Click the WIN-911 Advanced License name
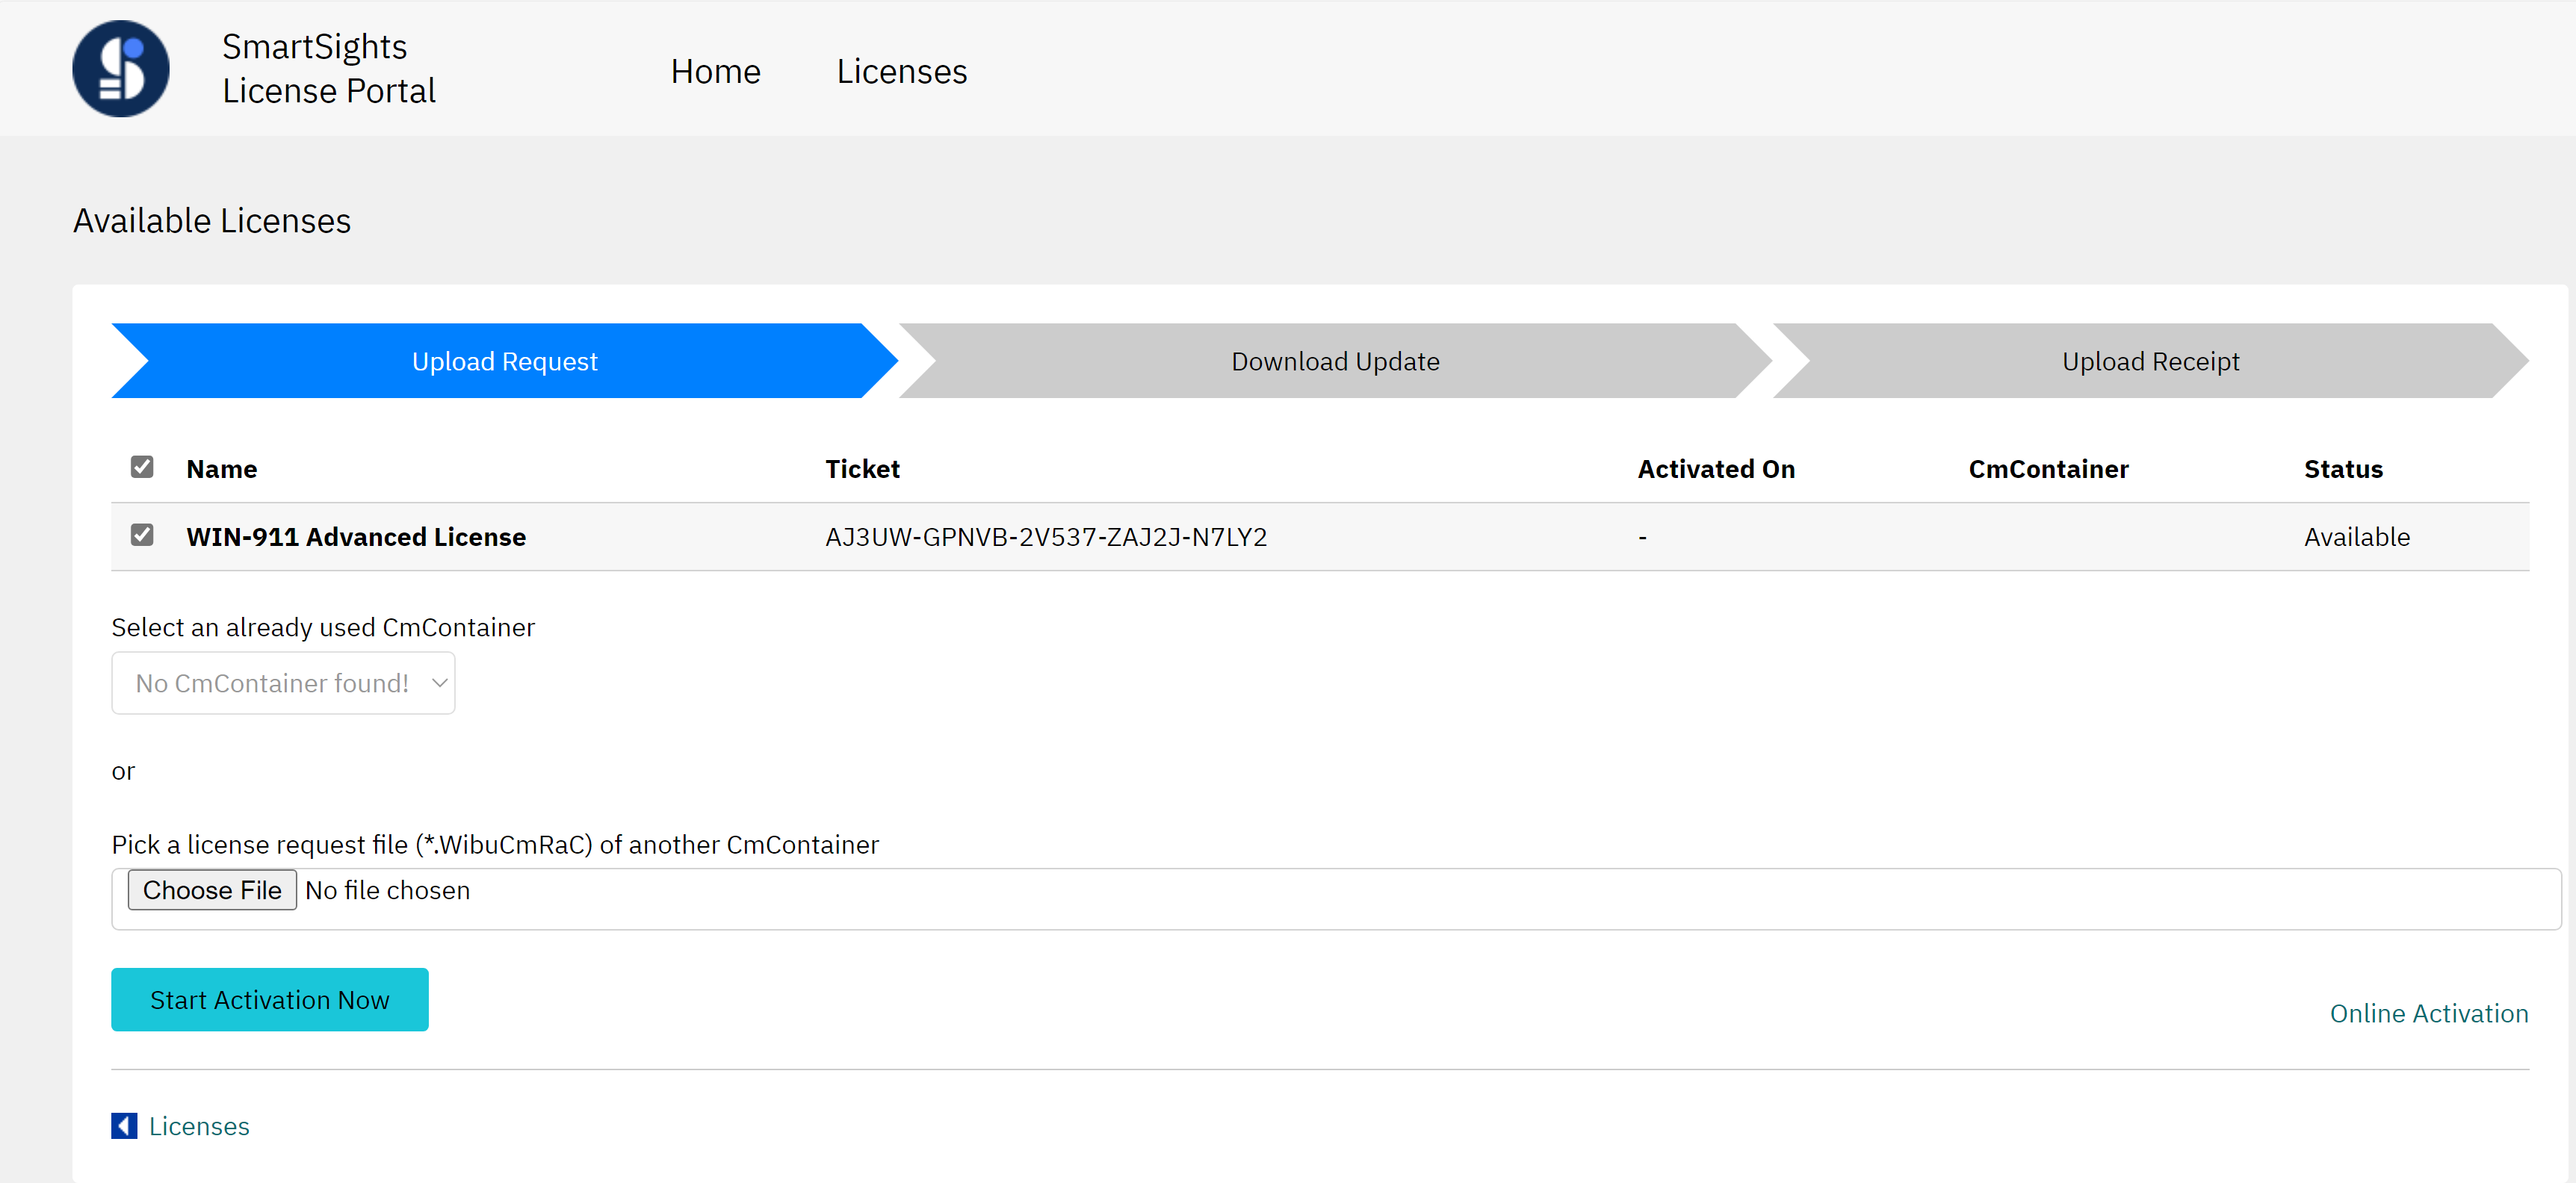The image size is (2576, 1183). point(355,537)
